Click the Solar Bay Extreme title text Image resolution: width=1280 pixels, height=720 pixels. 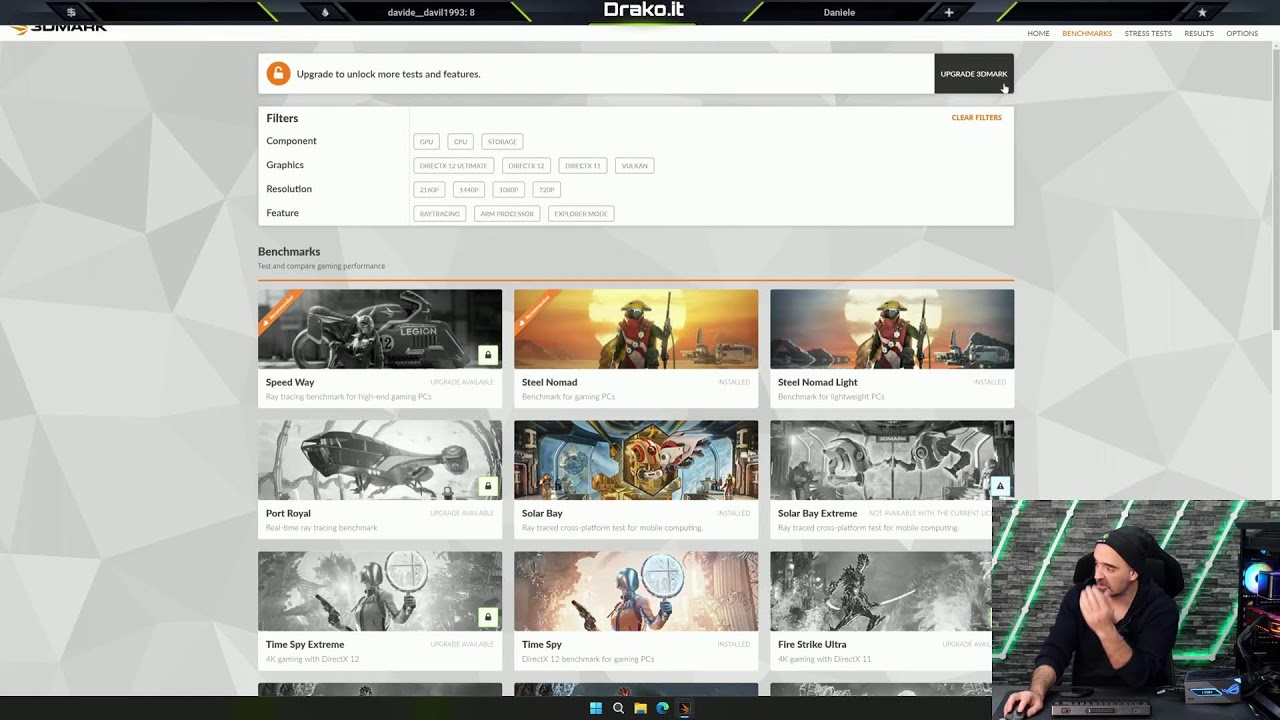tap(817, 513)
